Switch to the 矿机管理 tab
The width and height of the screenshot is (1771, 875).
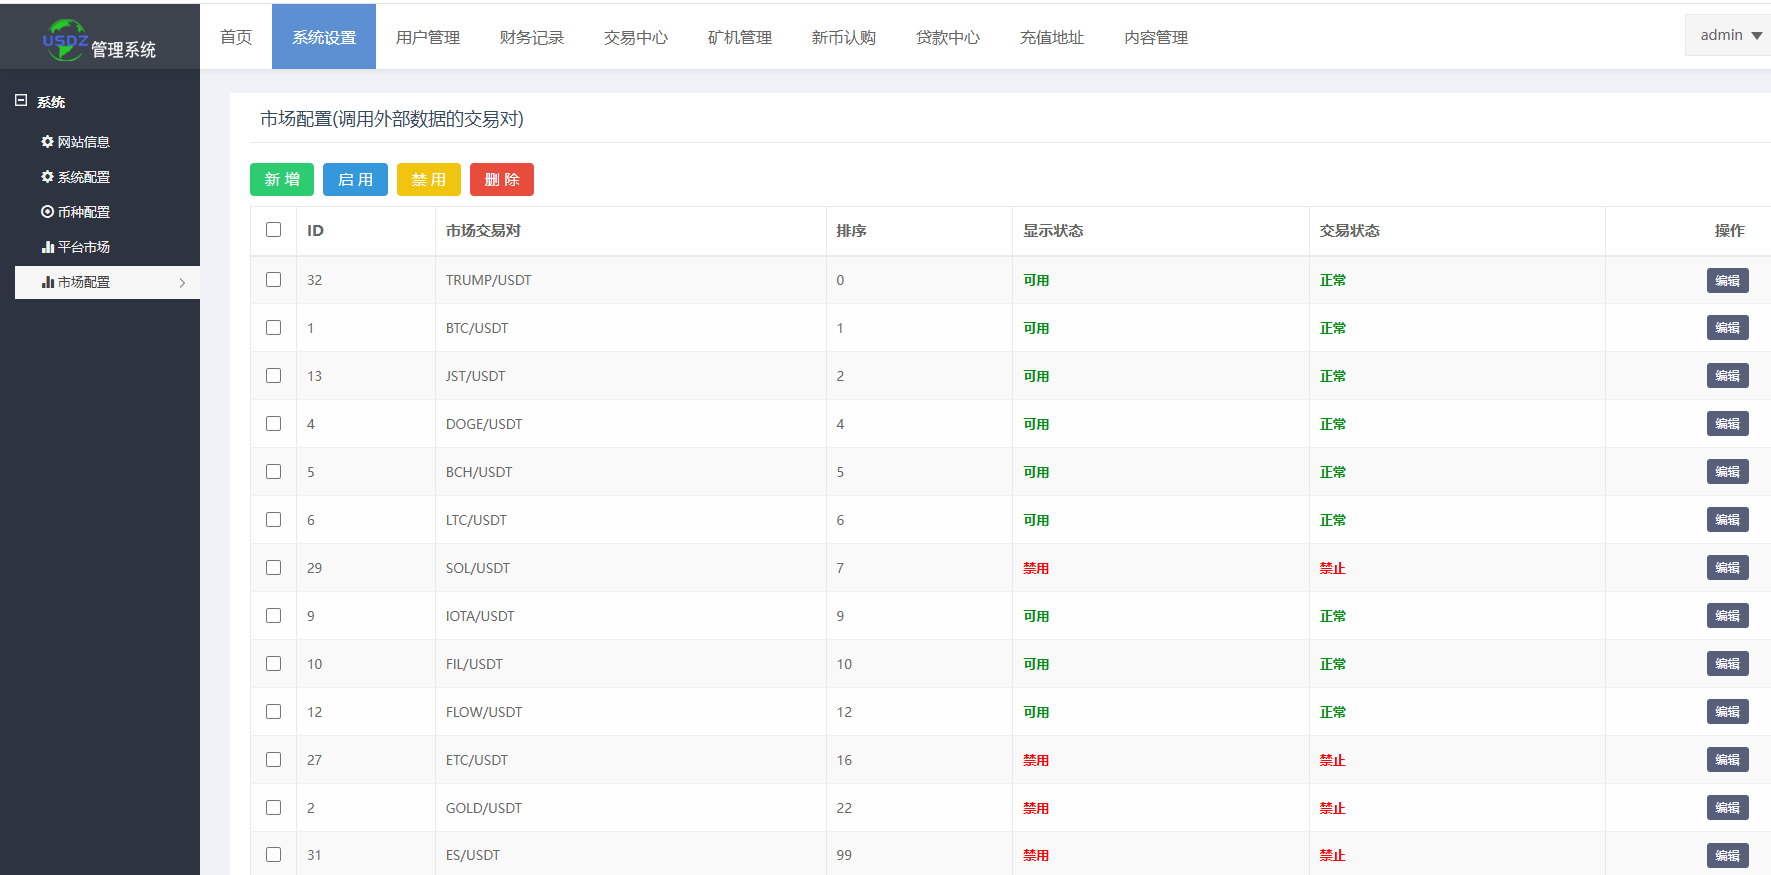pyautogui.click(x=739, y=37)
